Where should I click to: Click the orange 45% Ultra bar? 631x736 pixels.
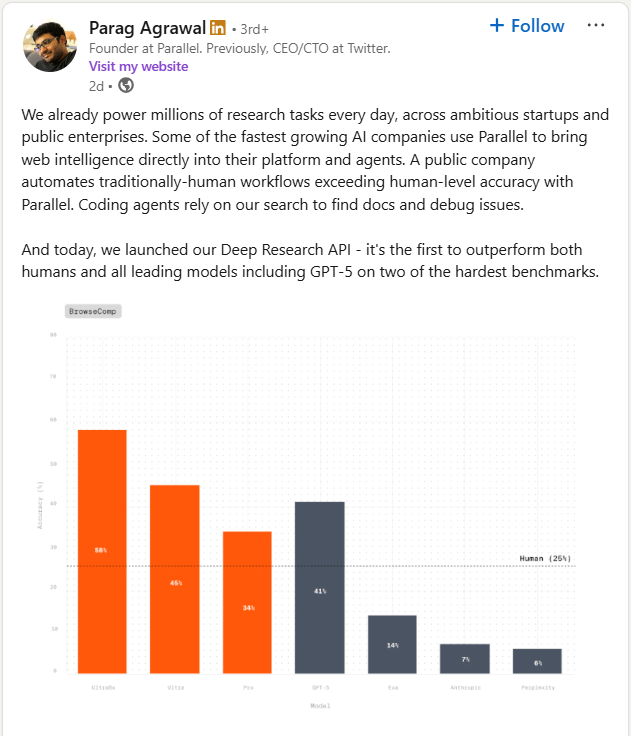click(175, 579)
